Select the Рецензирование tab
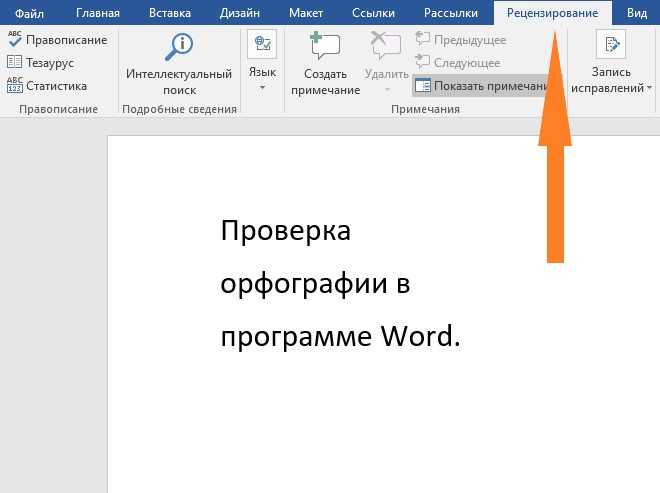This screenshot has height=493, width=660. coord(552,13)
